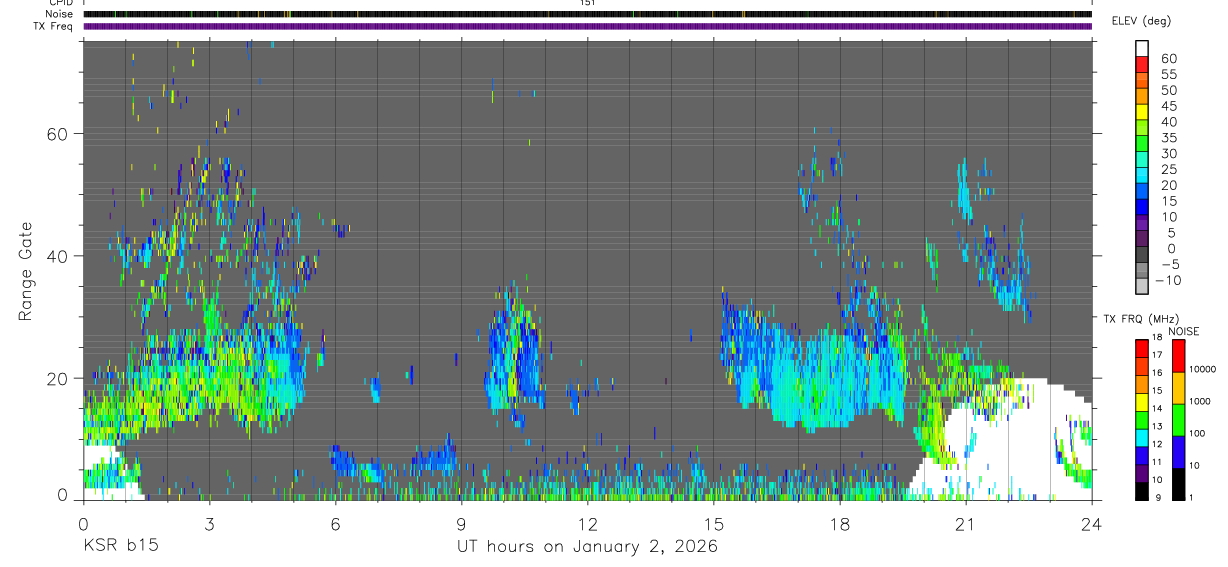The width and height of the screenshot is (1228, 567).
Task: Click the ELEV colorbar label "25"
Action: tap(1168, 169)
